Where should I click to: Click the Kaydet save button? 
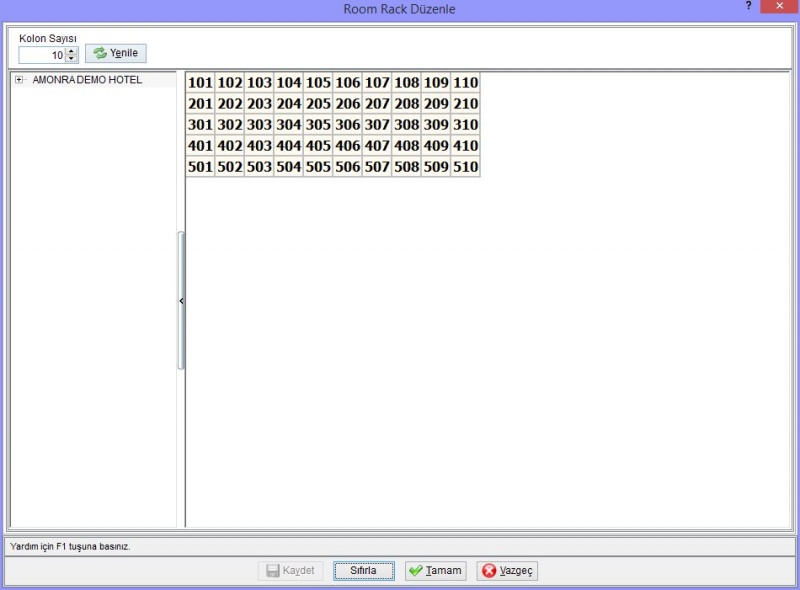291,571
